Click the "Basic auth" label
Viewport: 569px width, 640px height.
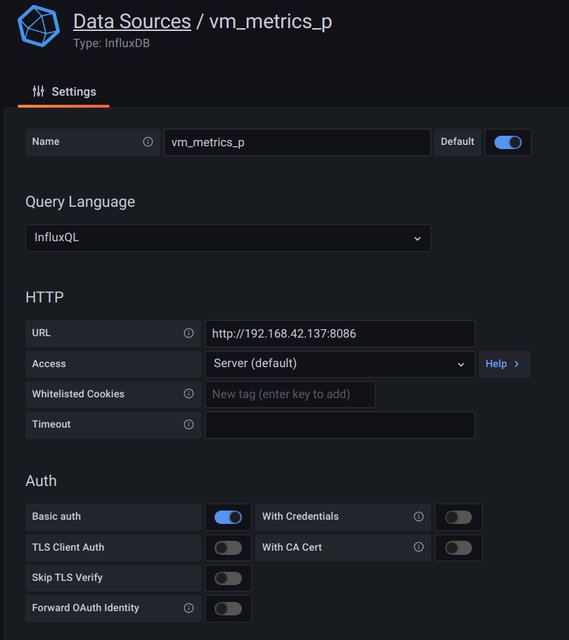(56, 516)
